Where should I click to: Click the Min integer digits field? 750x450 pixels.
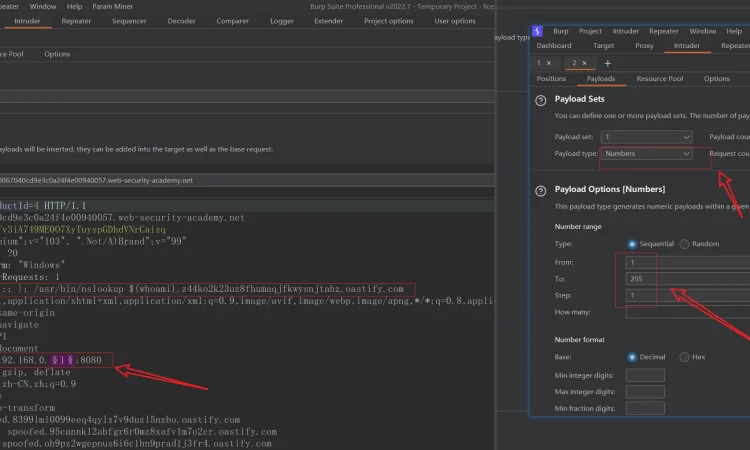click(645, 375)
